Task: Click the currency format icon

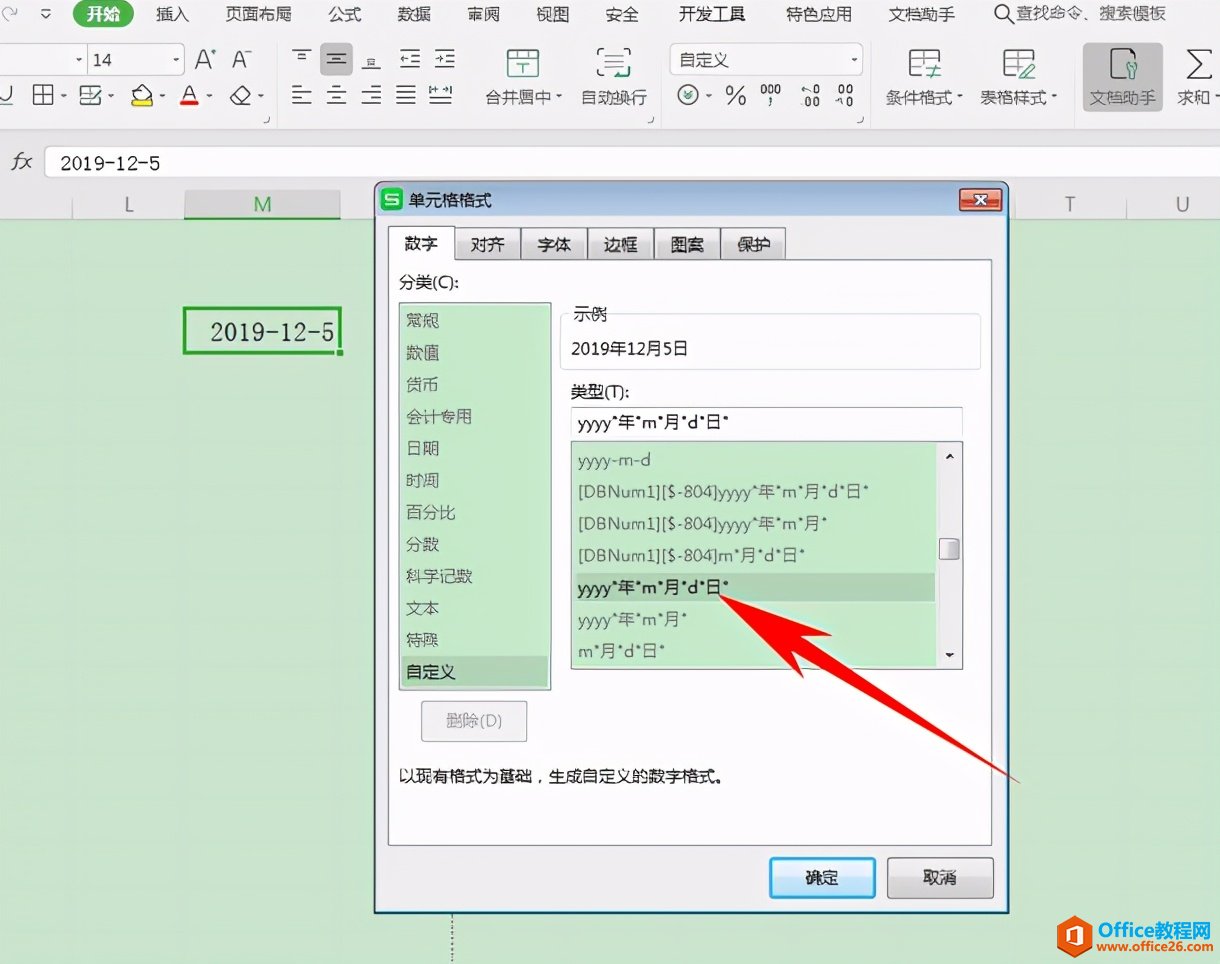Action: (688, 96)
